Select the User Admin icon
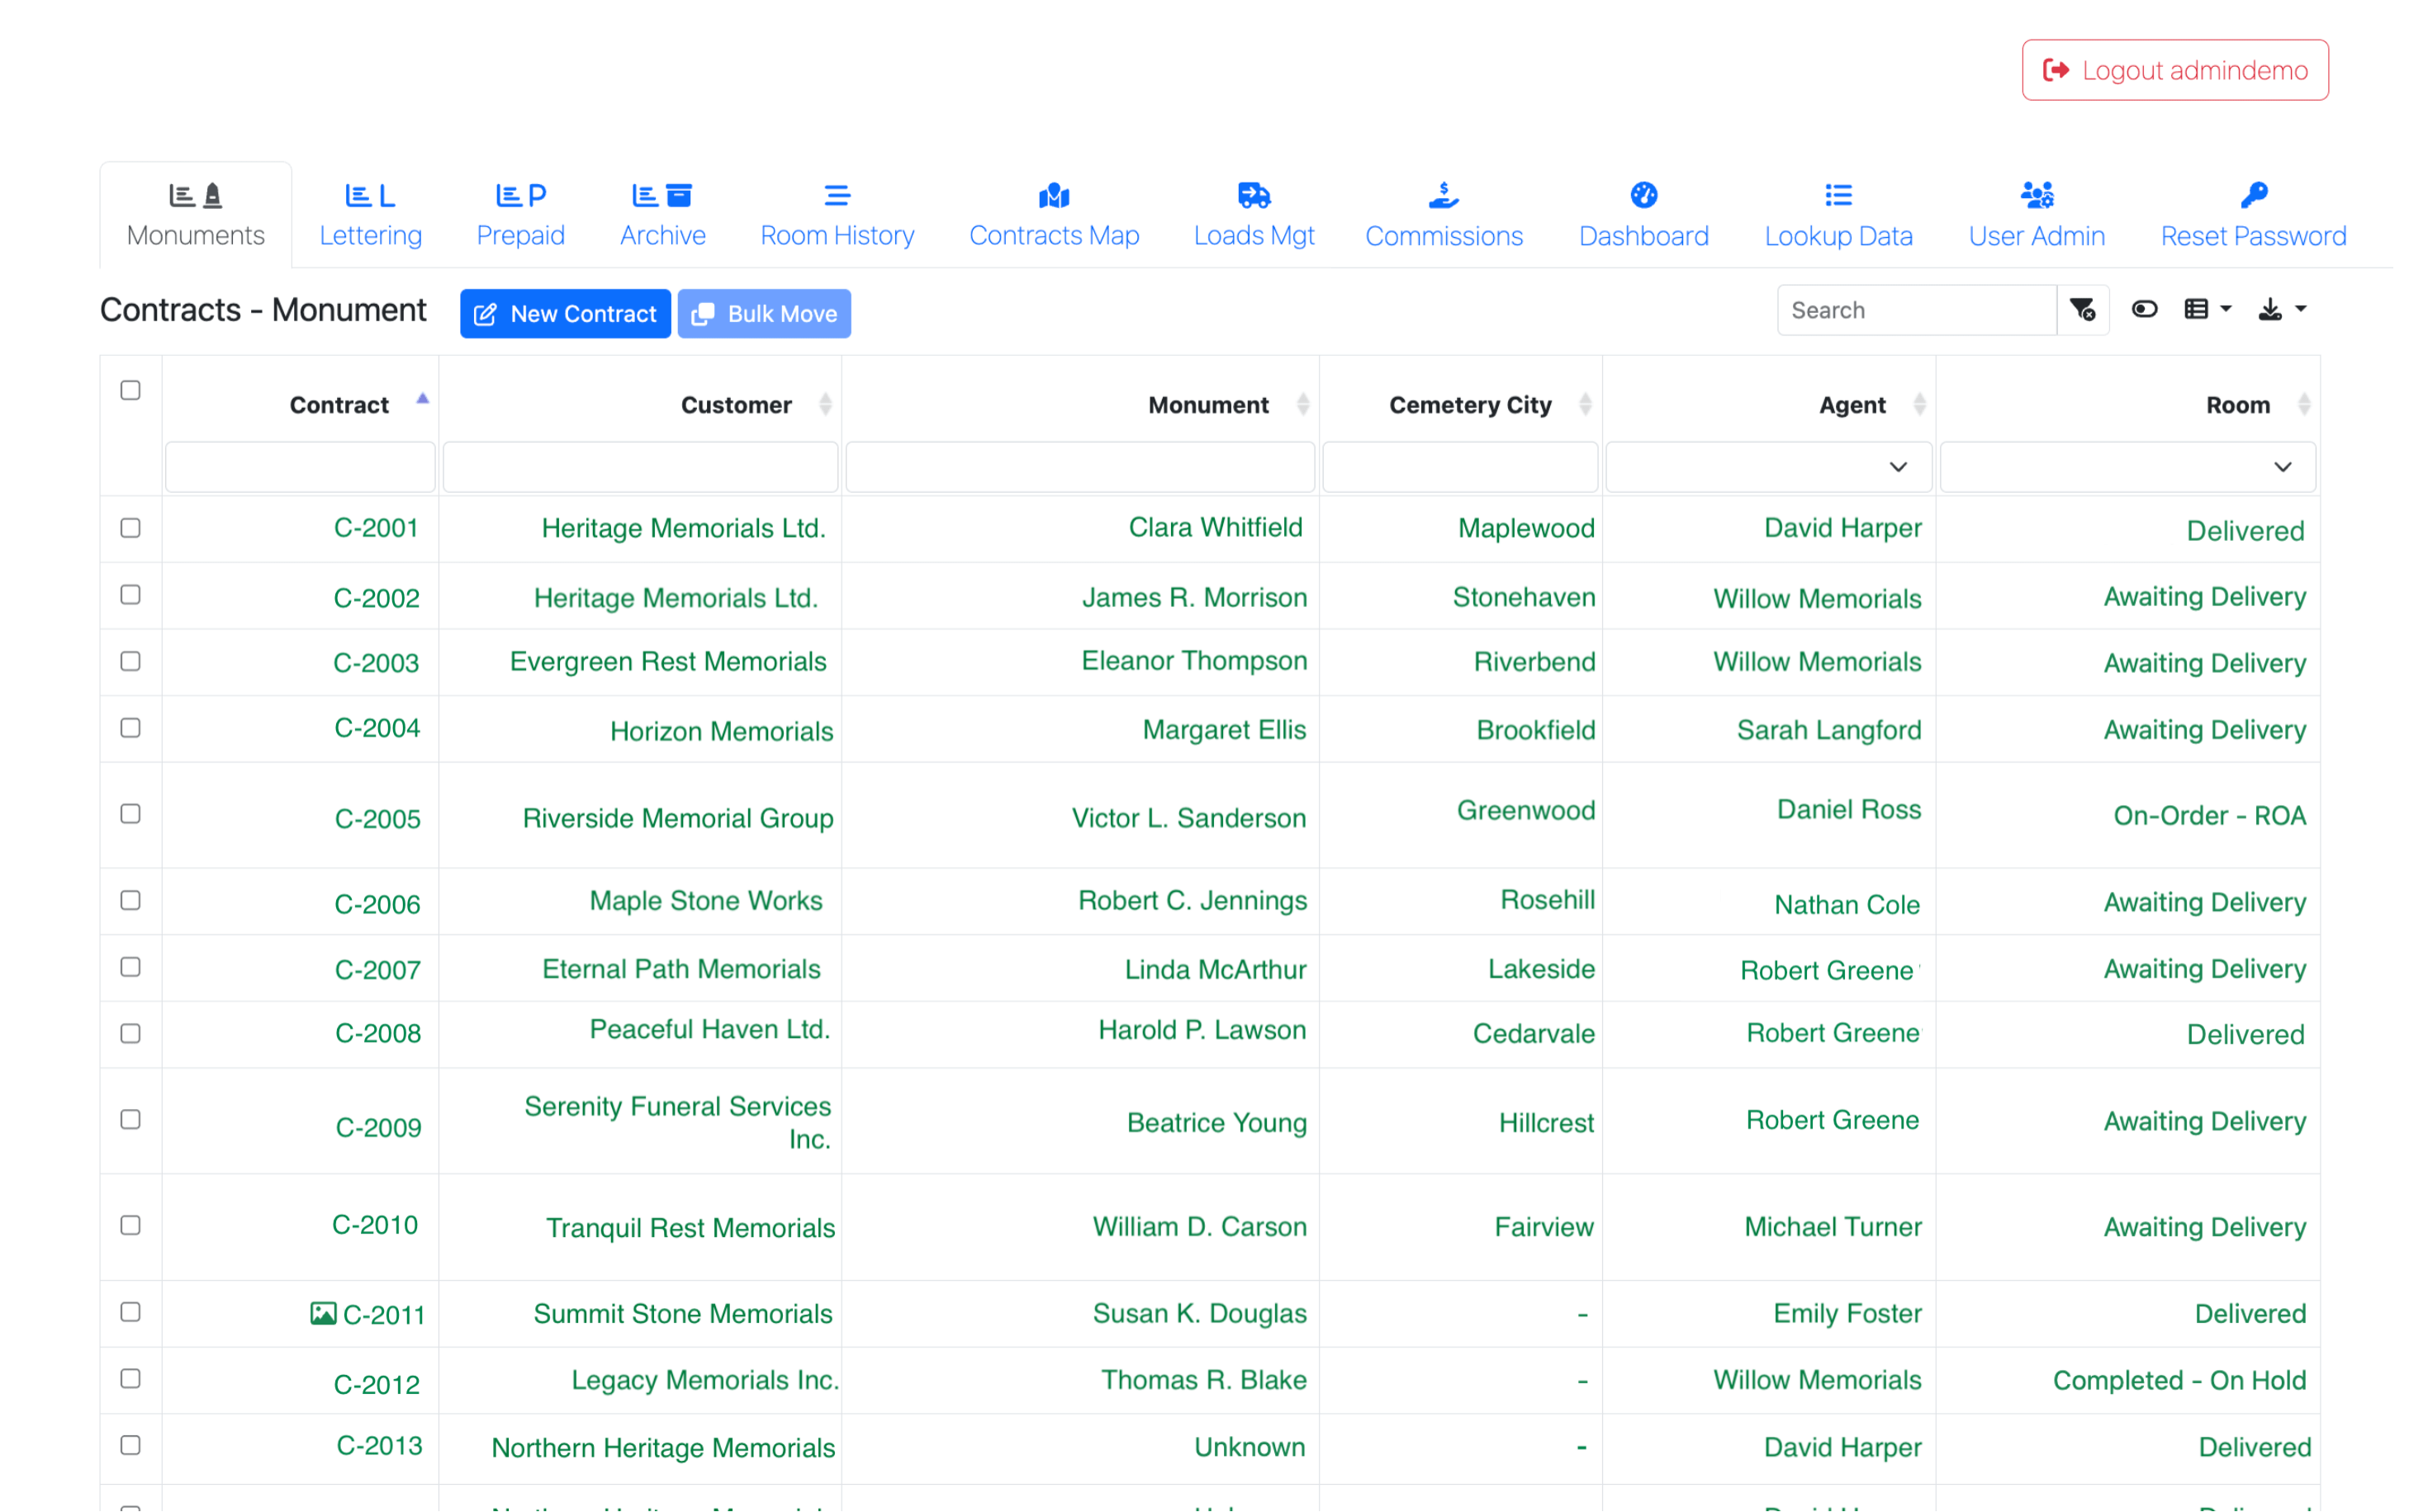This screenshot has height=1512, width=2428. [2037, 195]
